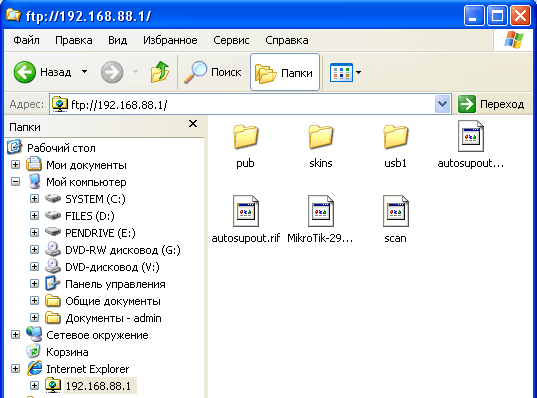537x398 pixels.
Task: Click the Сетевое окружение network icon
Action: pyautogui.click(x=34, y=334)
